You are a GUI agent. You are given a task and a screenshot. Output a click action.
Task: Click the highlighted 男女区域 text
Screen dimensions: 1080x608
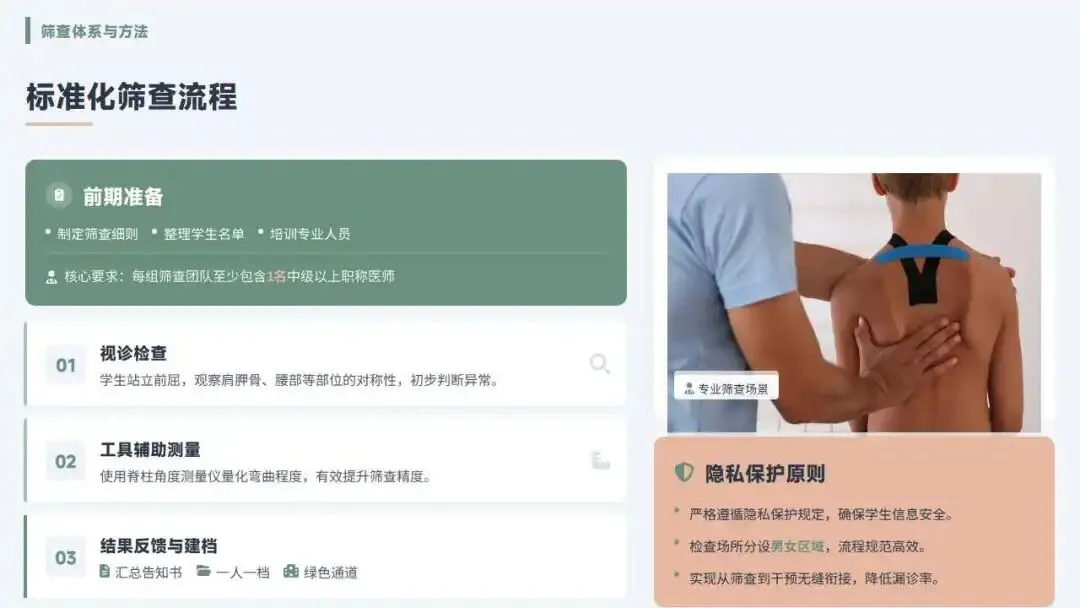click(797, 546)
